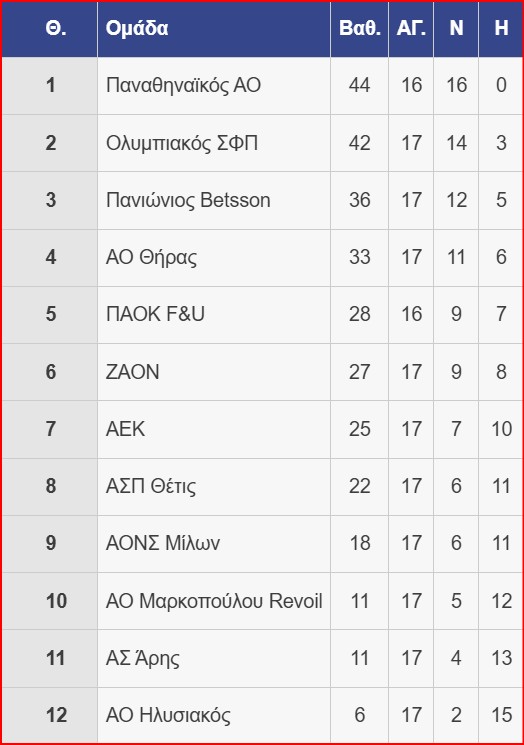Open the ΑΕΚ team entry
524x745 pixels.
tap(125, 429)
